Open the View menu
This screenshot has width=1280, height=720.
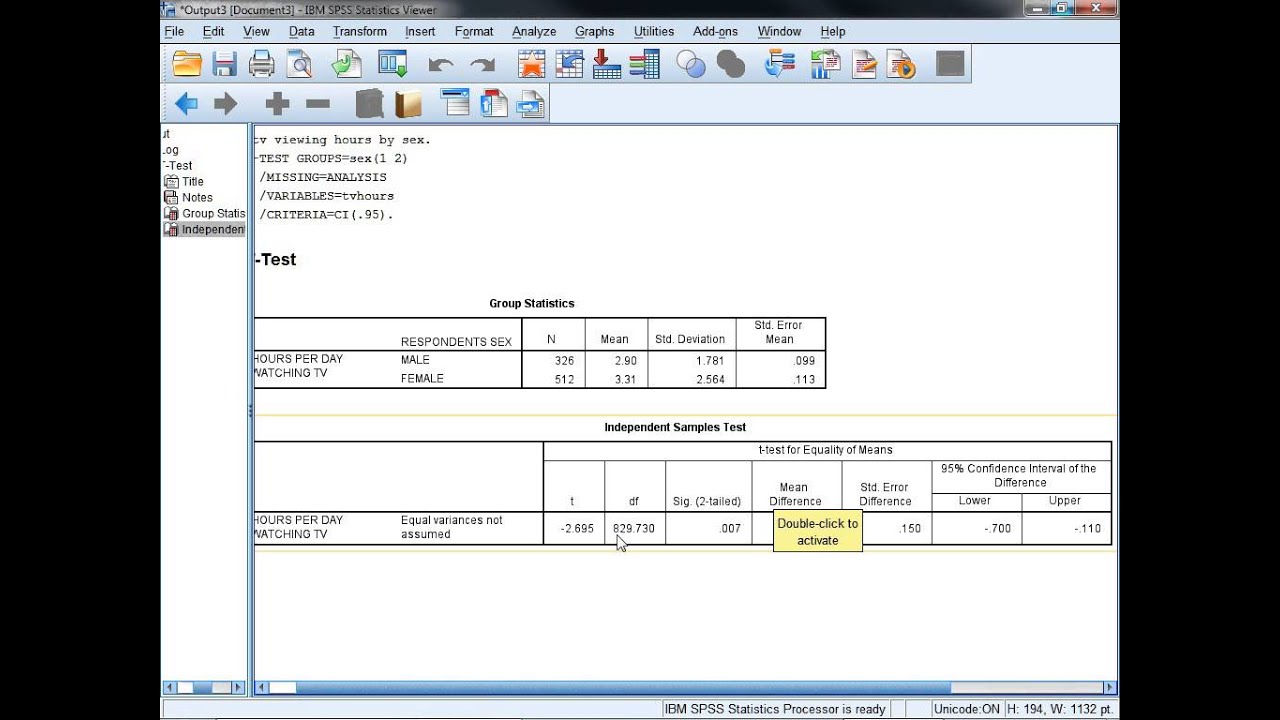coord(256,31)
